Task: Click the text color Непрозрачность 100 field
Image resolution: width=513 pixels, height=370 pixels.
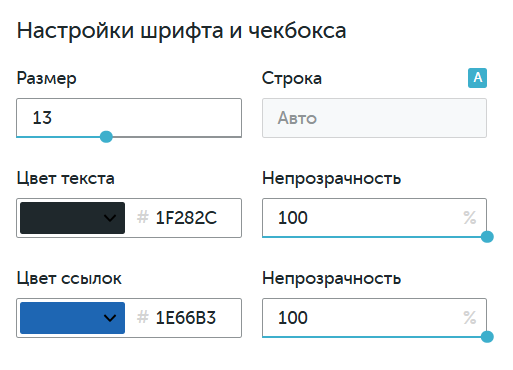Action: coord(374,218)
